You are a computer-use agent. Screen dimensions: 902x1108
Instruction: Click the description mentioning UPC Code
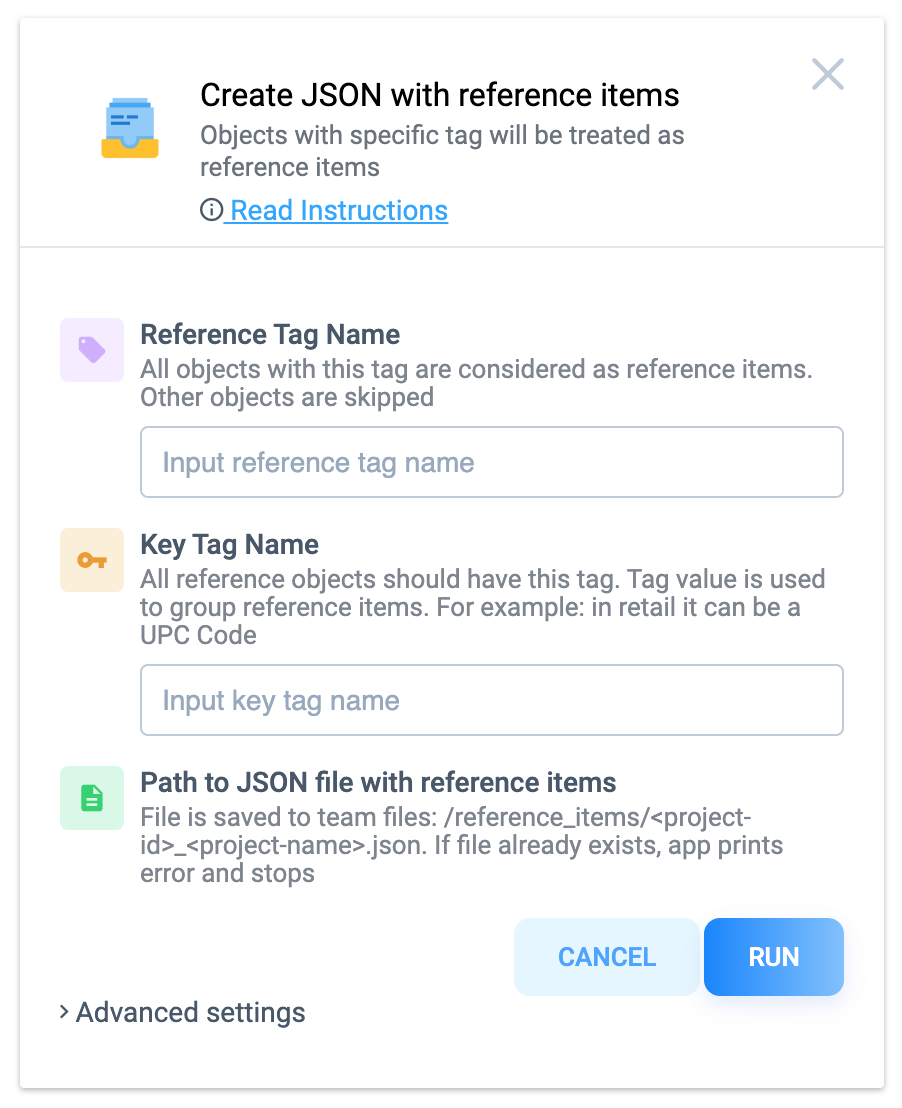483,607
